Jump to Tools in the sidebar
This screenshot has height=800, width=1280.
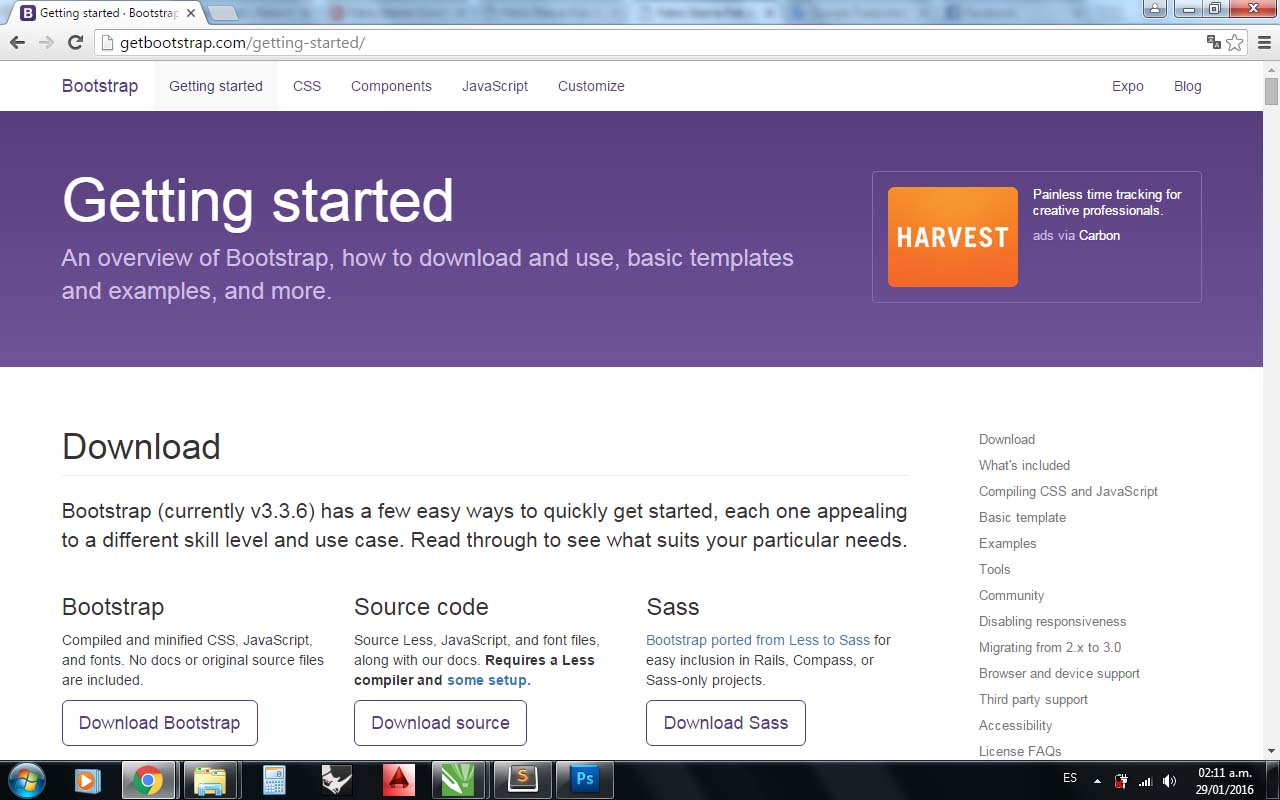[994, 569]
